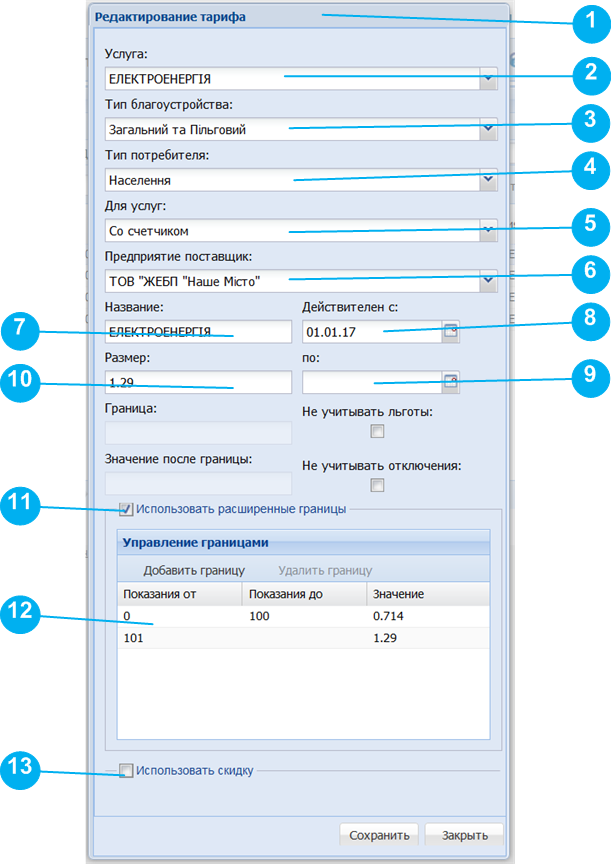
Task: Click the Название input field
Action: (x=198, y=332)
